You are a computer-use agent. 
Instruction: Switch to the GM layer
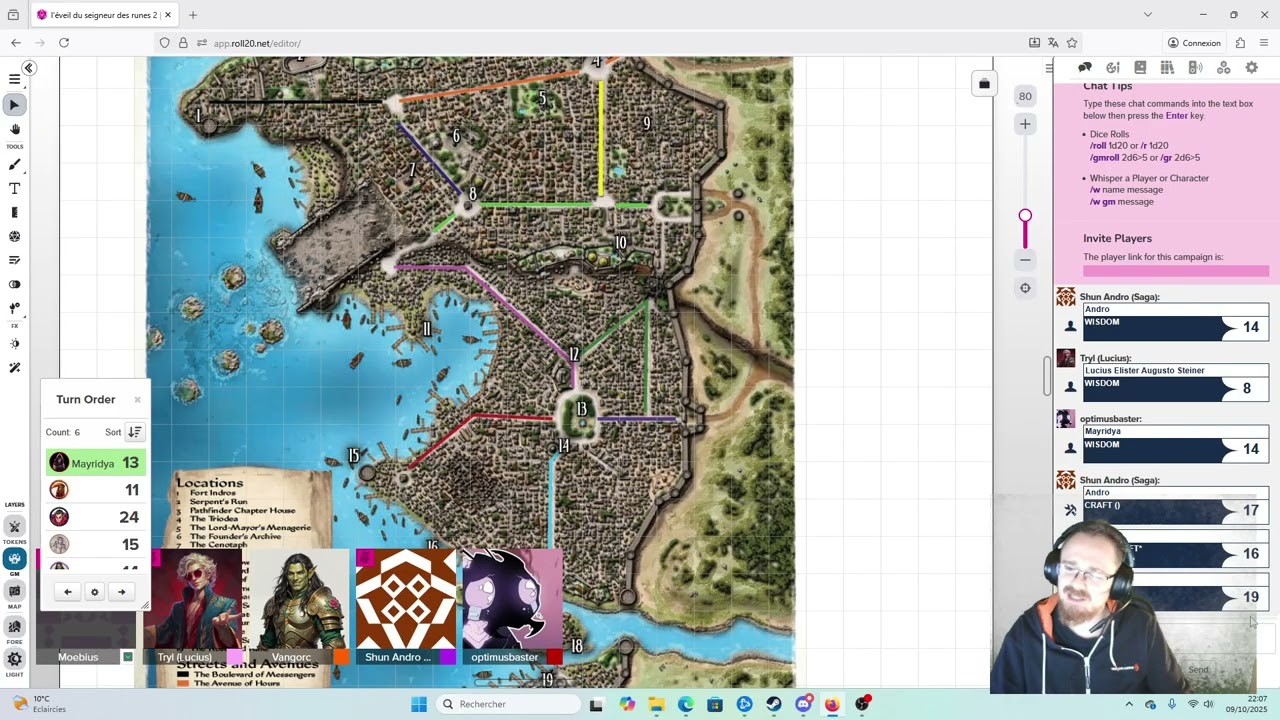tap(14, 559)
